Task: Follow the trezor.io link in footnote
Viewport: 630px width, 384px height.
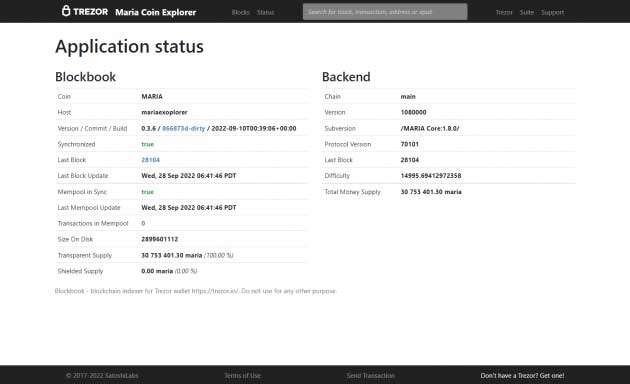Action: click(215, 291)
